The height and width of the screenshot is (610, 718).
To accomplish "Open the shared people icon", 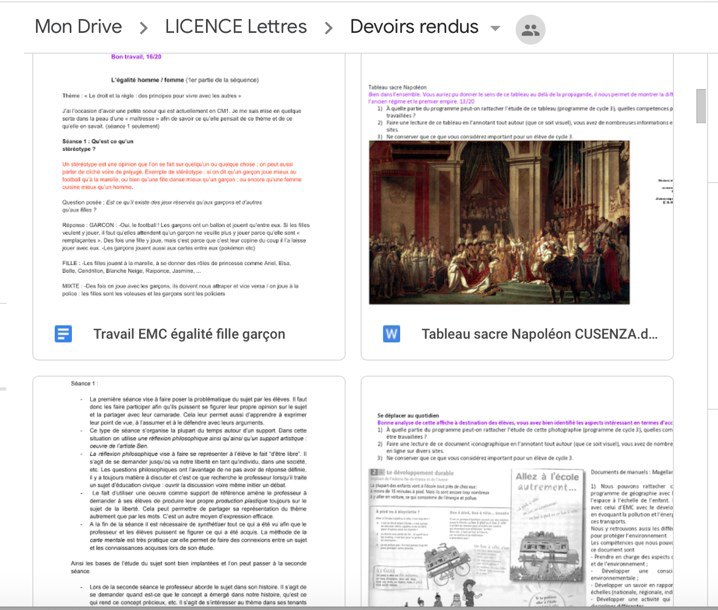I will click(530, 30).
